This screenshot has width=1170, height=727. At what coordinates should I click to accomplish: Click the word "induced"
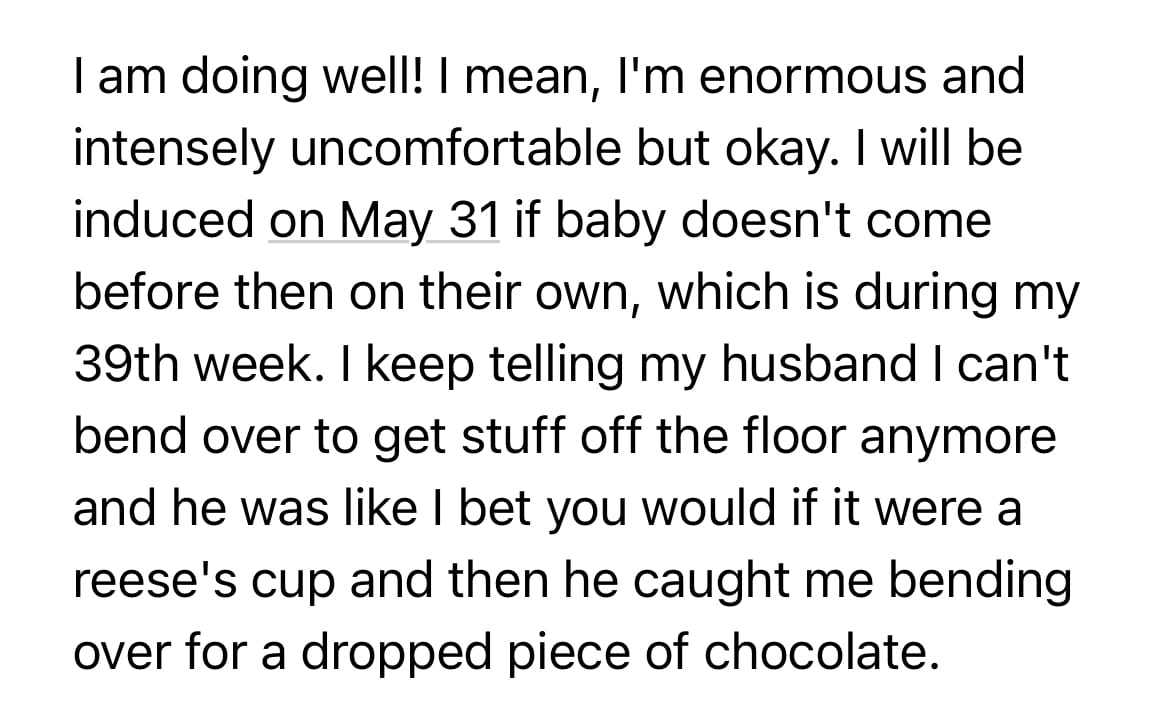164,220
